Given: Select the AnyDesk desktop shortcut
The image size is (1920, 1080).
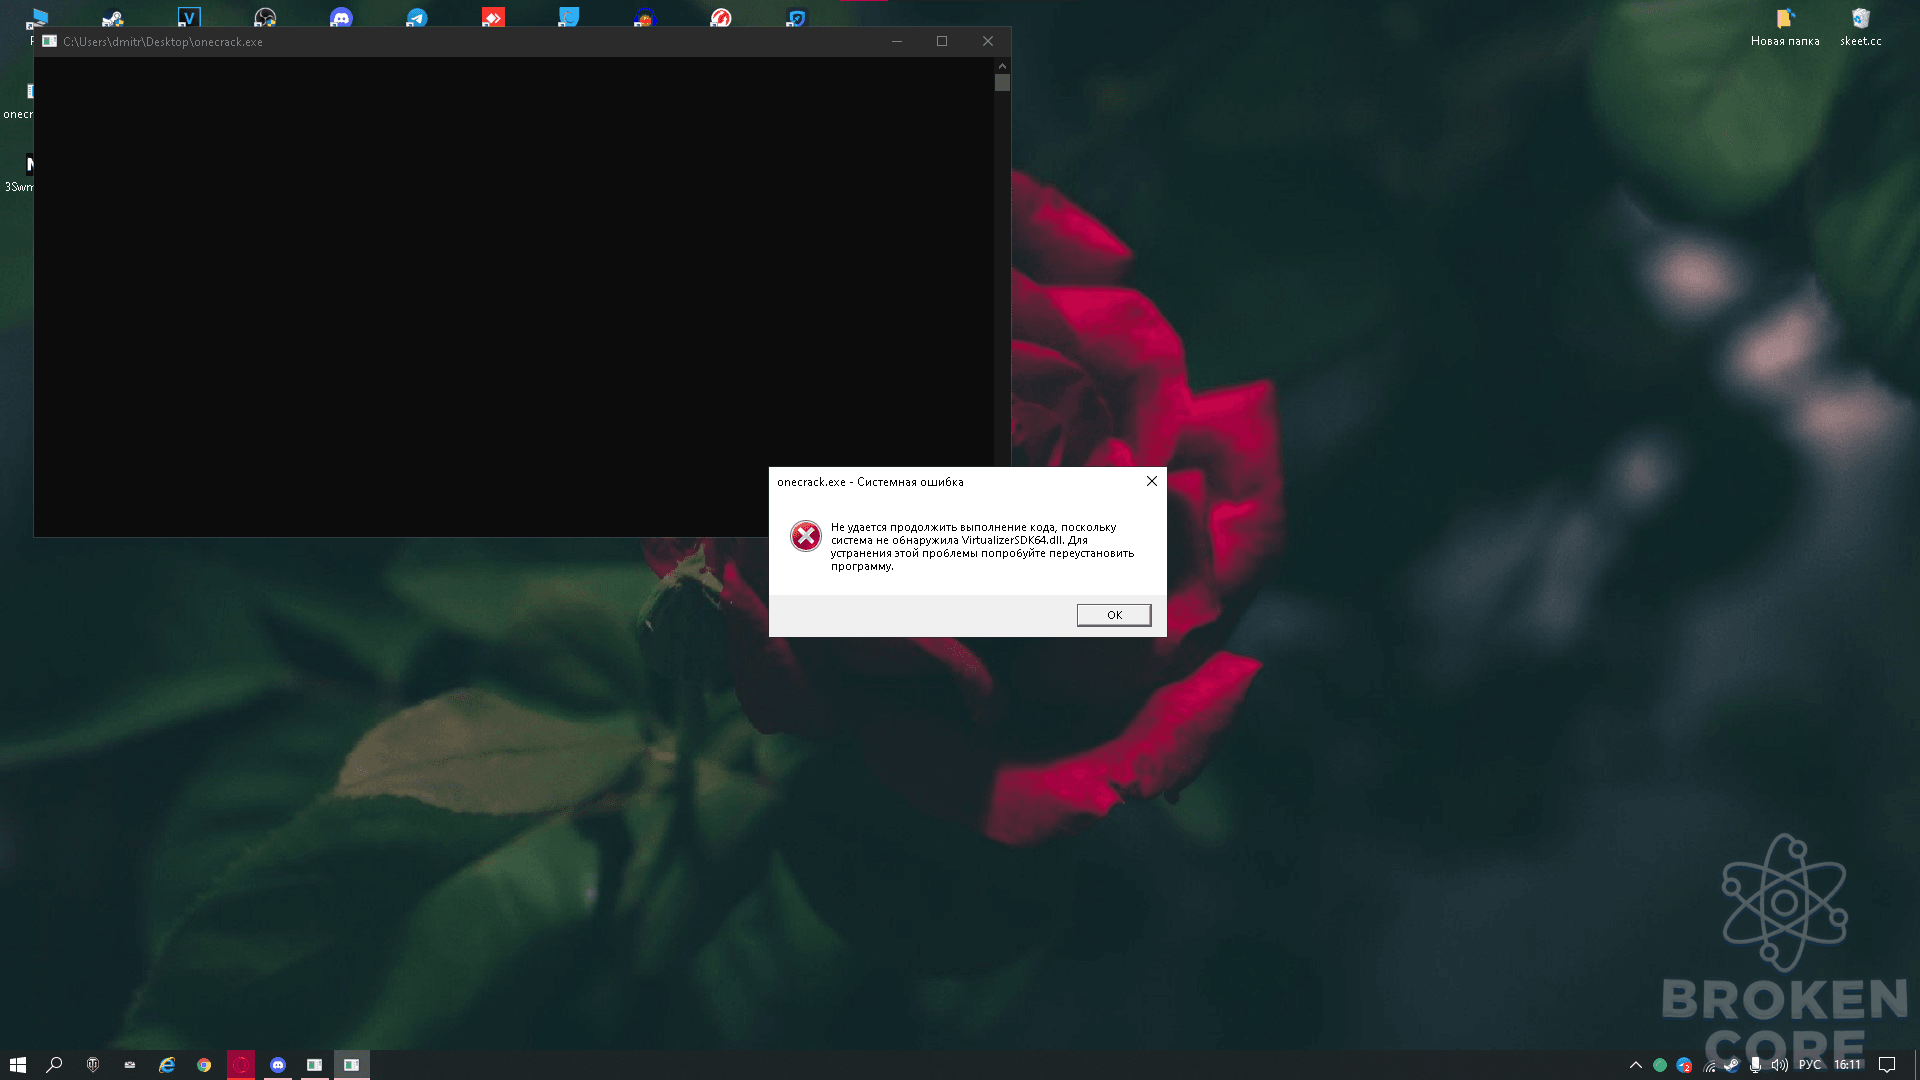Looking at the screenshot, I should tap(493, 16).
